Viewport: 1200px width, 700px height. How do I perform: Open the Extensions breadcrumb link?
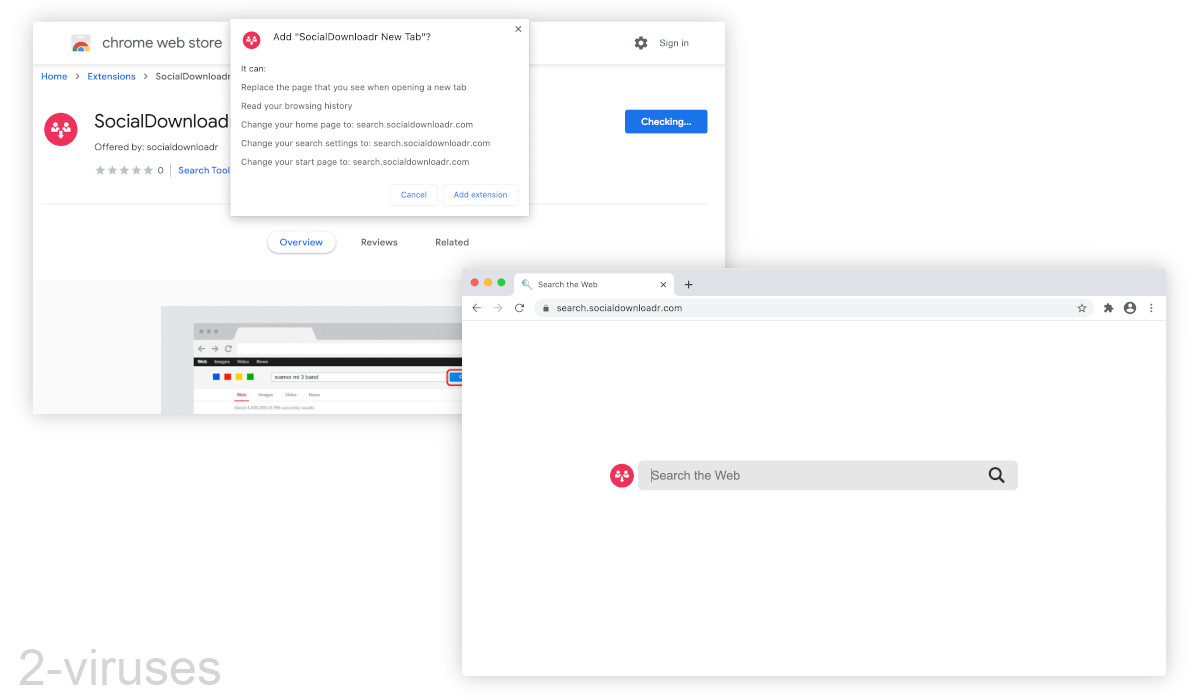click(111, 76)
